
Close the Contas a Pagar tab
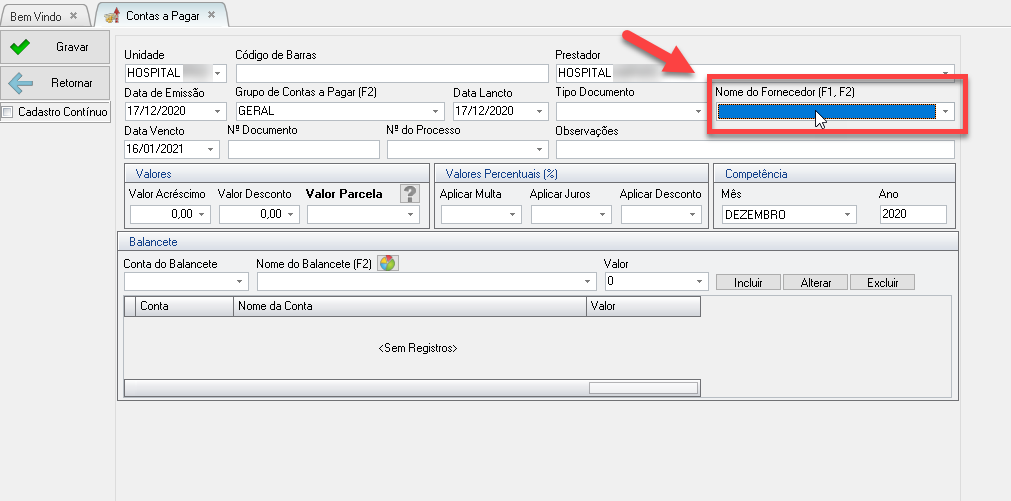[x=211, y=15]
